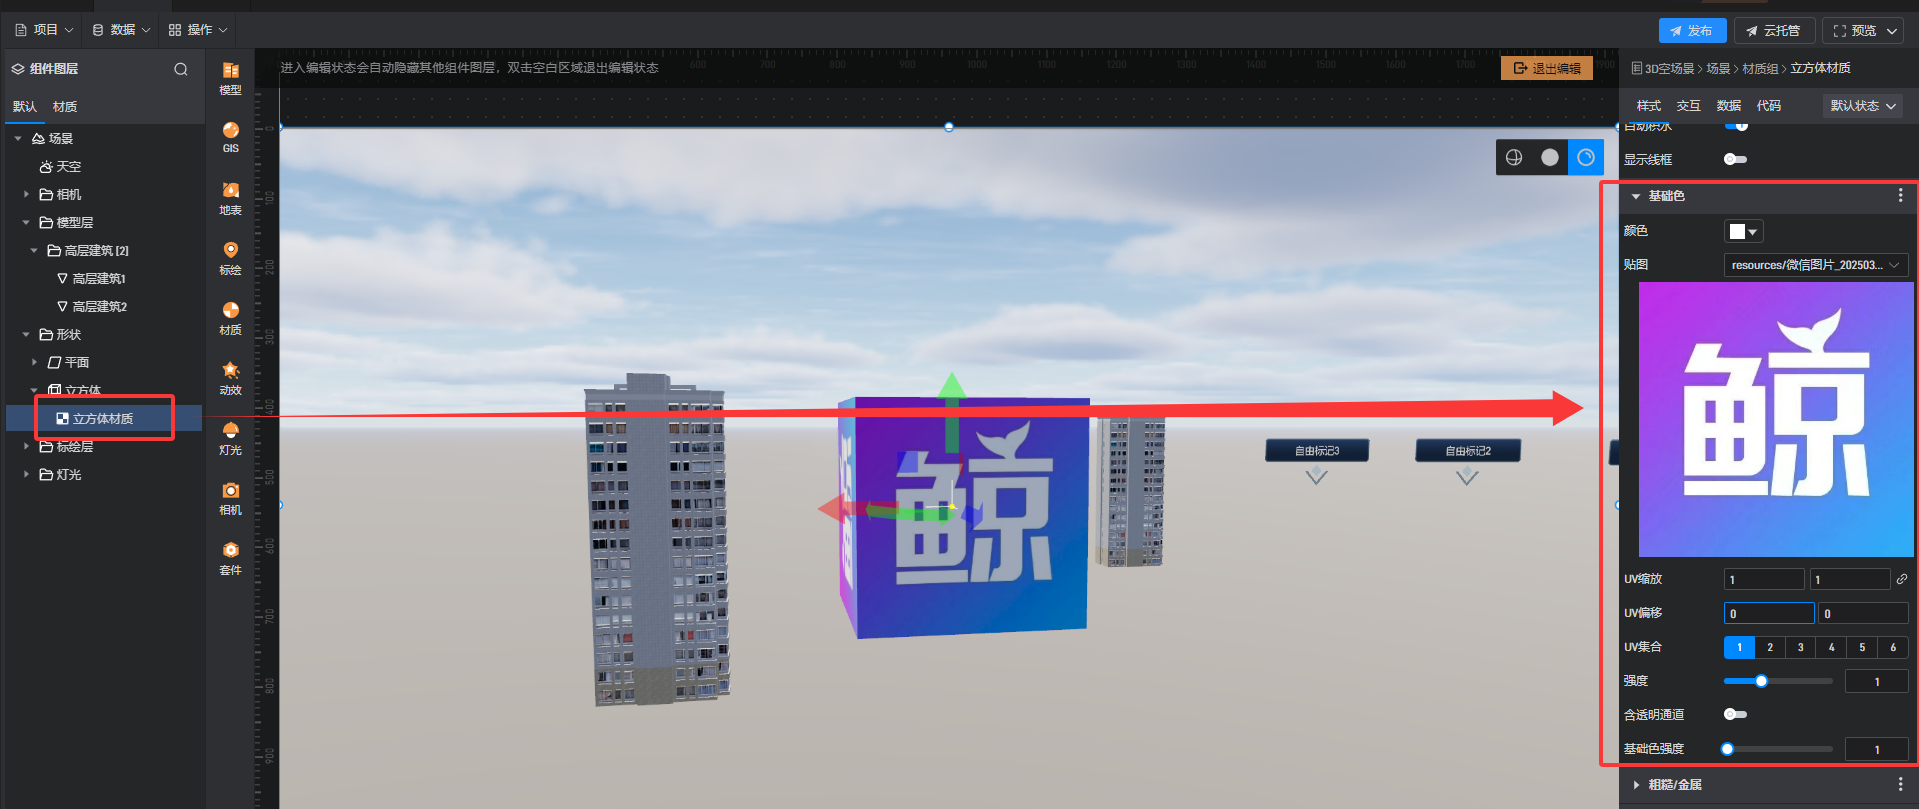The height and width of the screenshot is (809, 1919).
Task: Collapse the 基础色 section
Action: point(1636,196)
